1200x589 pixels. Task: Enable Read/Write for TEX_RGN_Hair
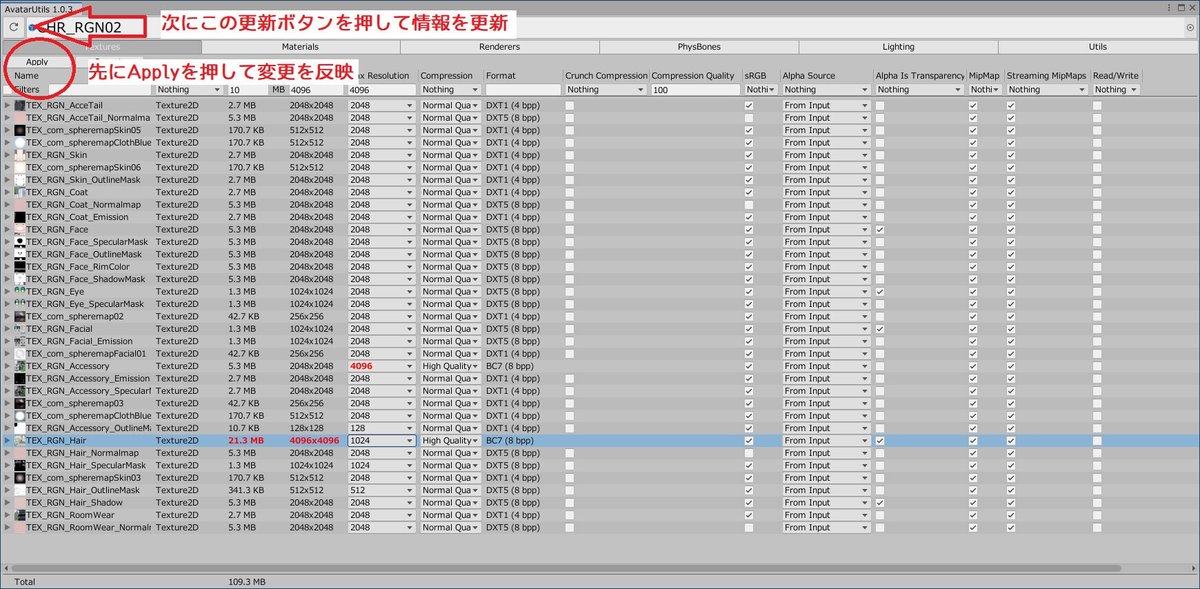pos(1097,441)
